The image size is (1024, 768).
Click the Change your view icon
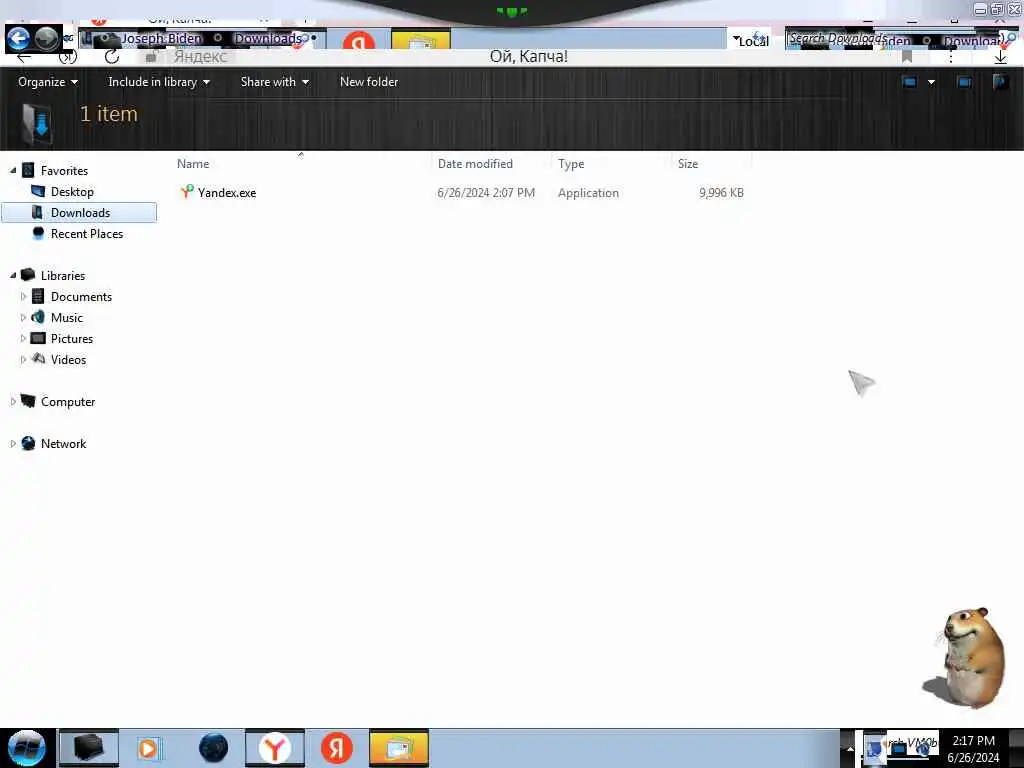(910, 82)
